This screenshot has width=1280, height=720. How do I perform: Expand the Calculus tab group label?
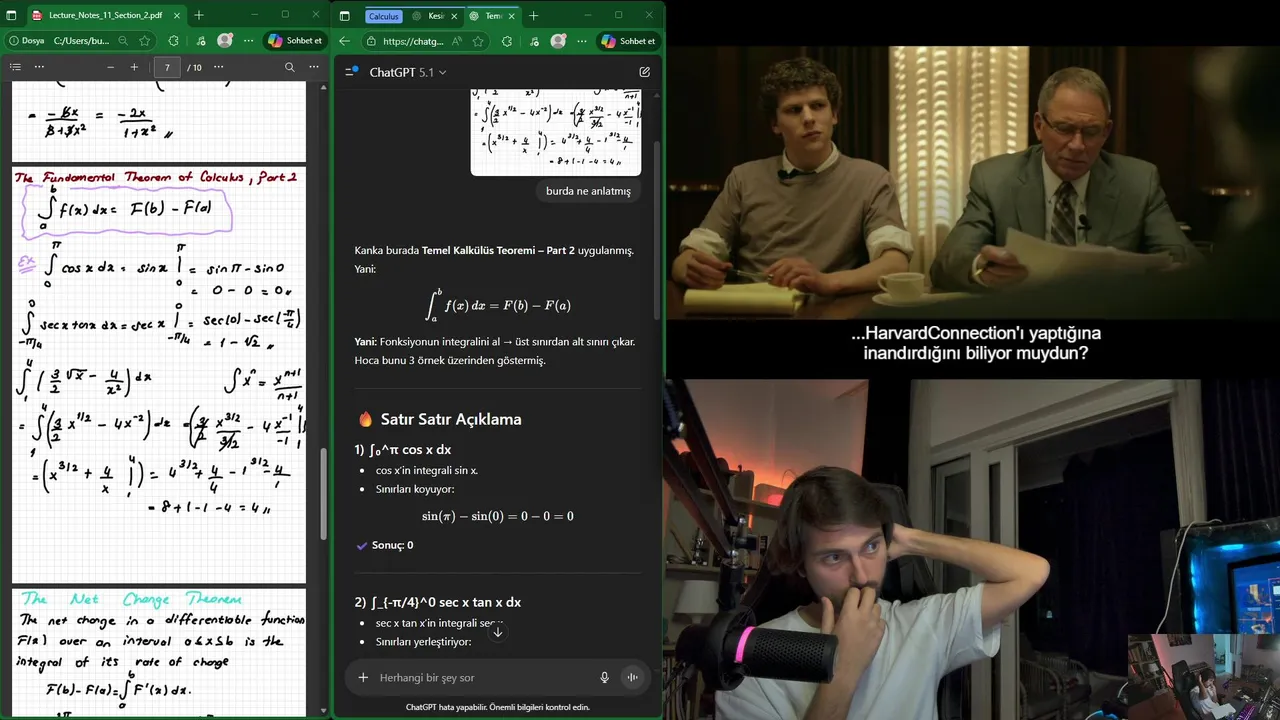[x=383, y=16]
